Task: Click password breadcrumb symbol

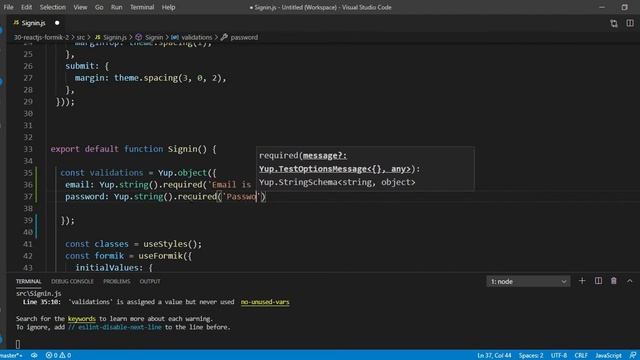Action: coord(244,37)
